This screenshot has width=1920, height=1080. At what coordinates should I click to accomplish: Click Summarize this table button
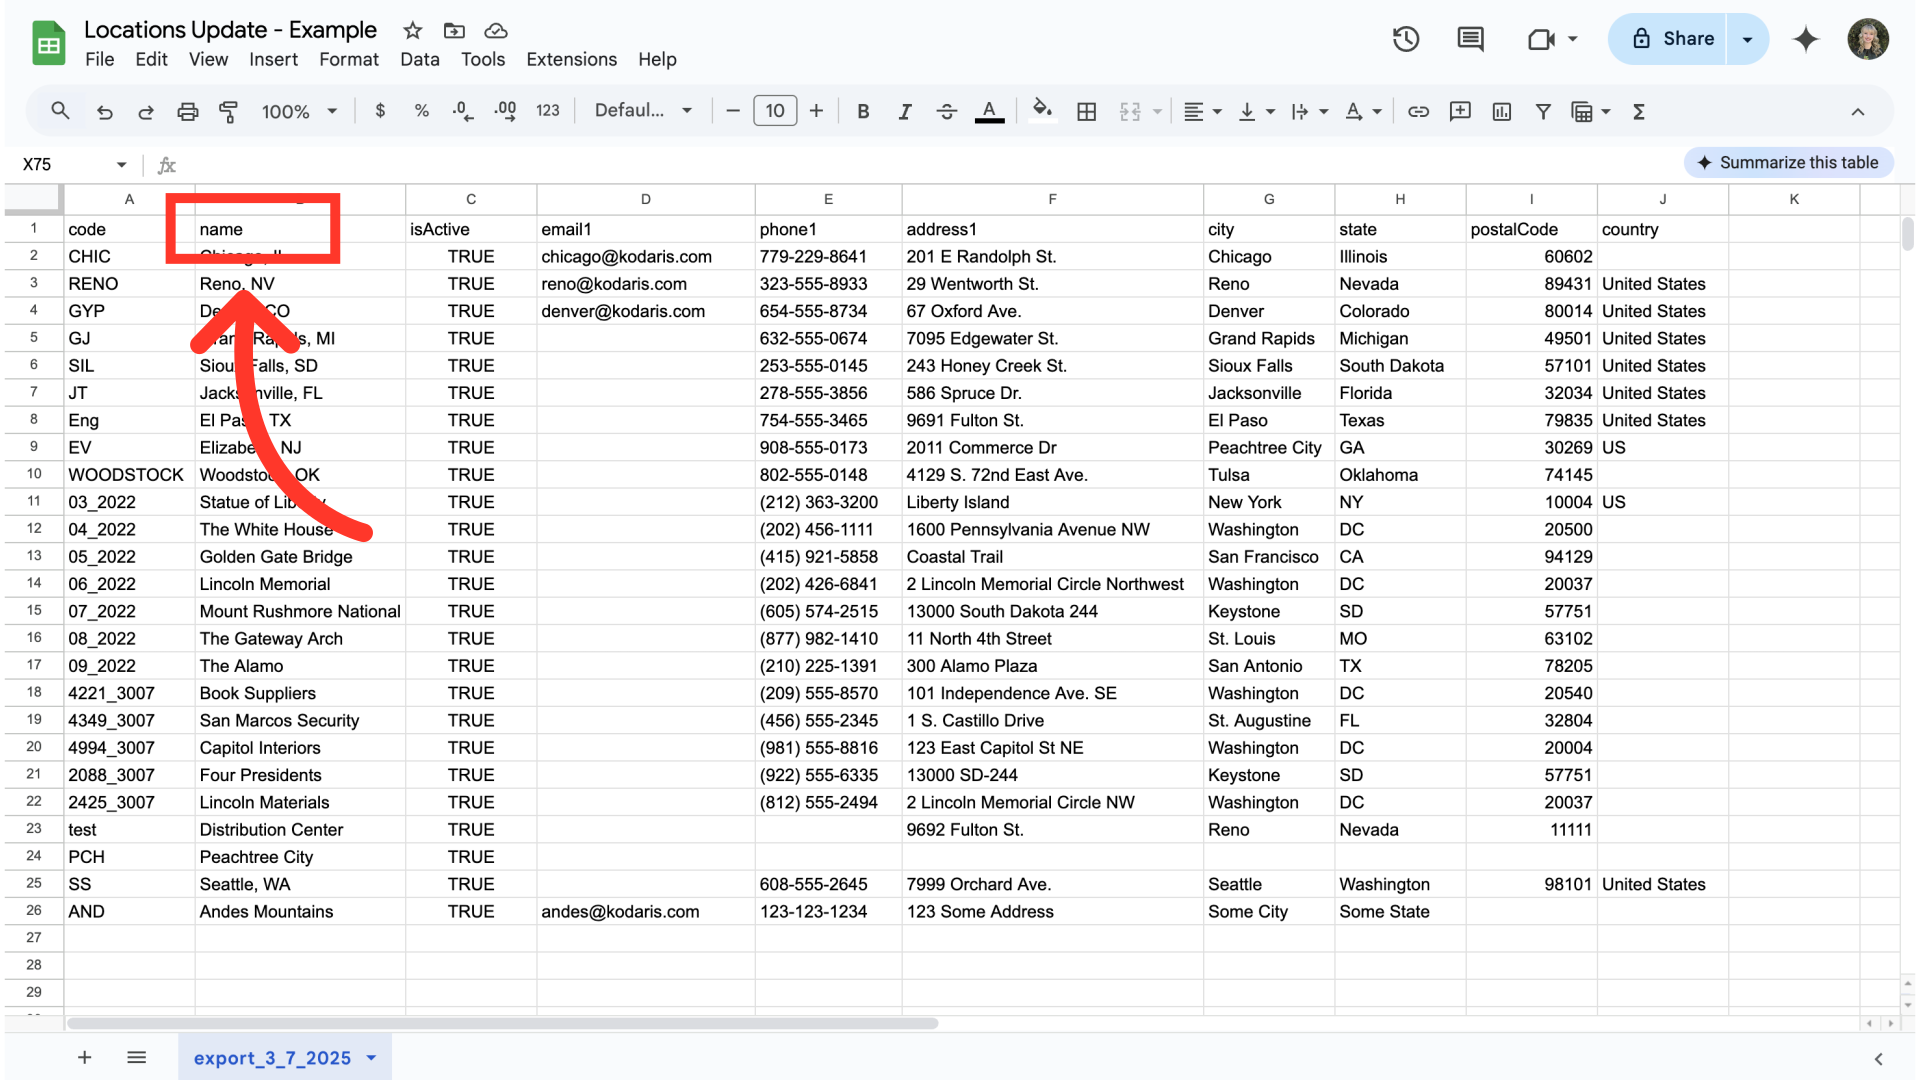1788,163
